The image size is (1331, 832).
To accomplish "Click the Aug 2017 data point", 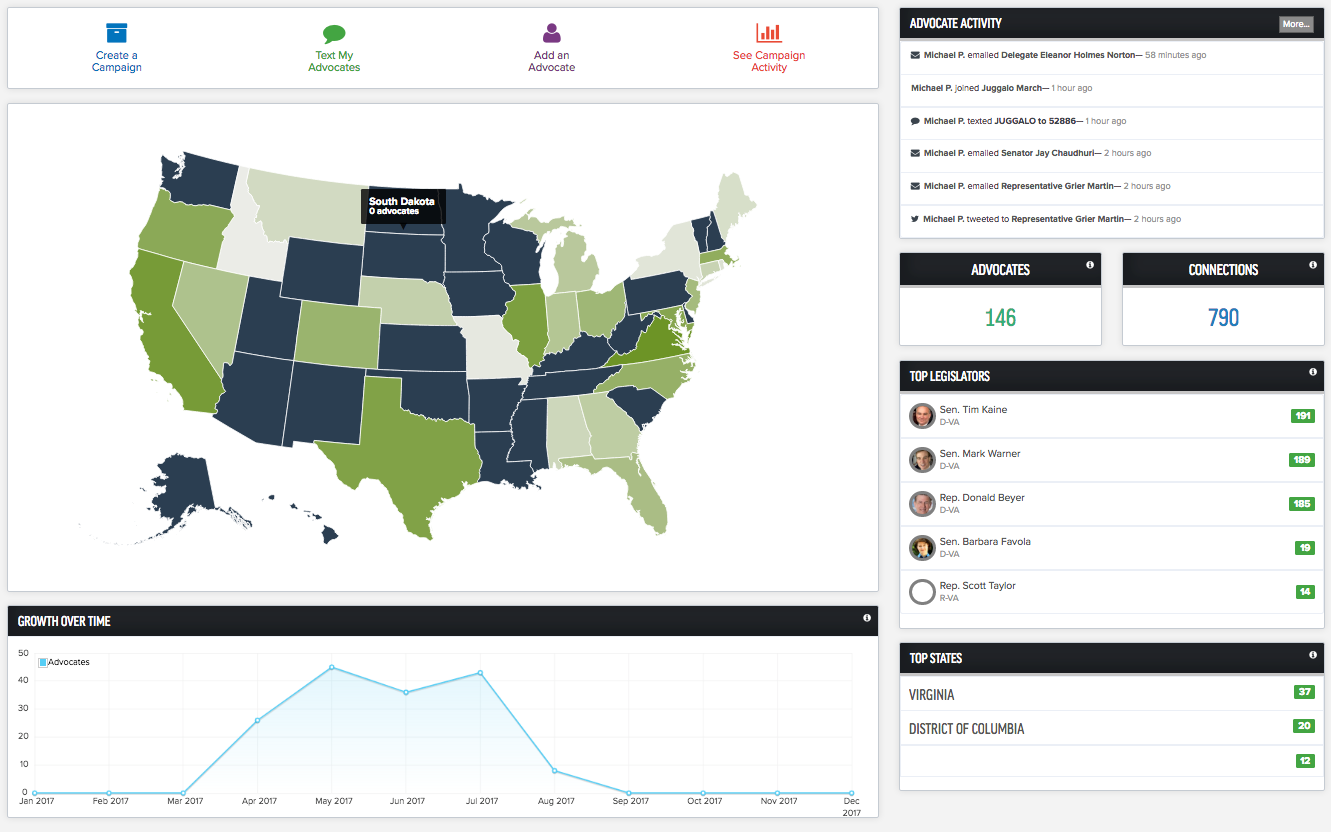I will pos(554,771).
